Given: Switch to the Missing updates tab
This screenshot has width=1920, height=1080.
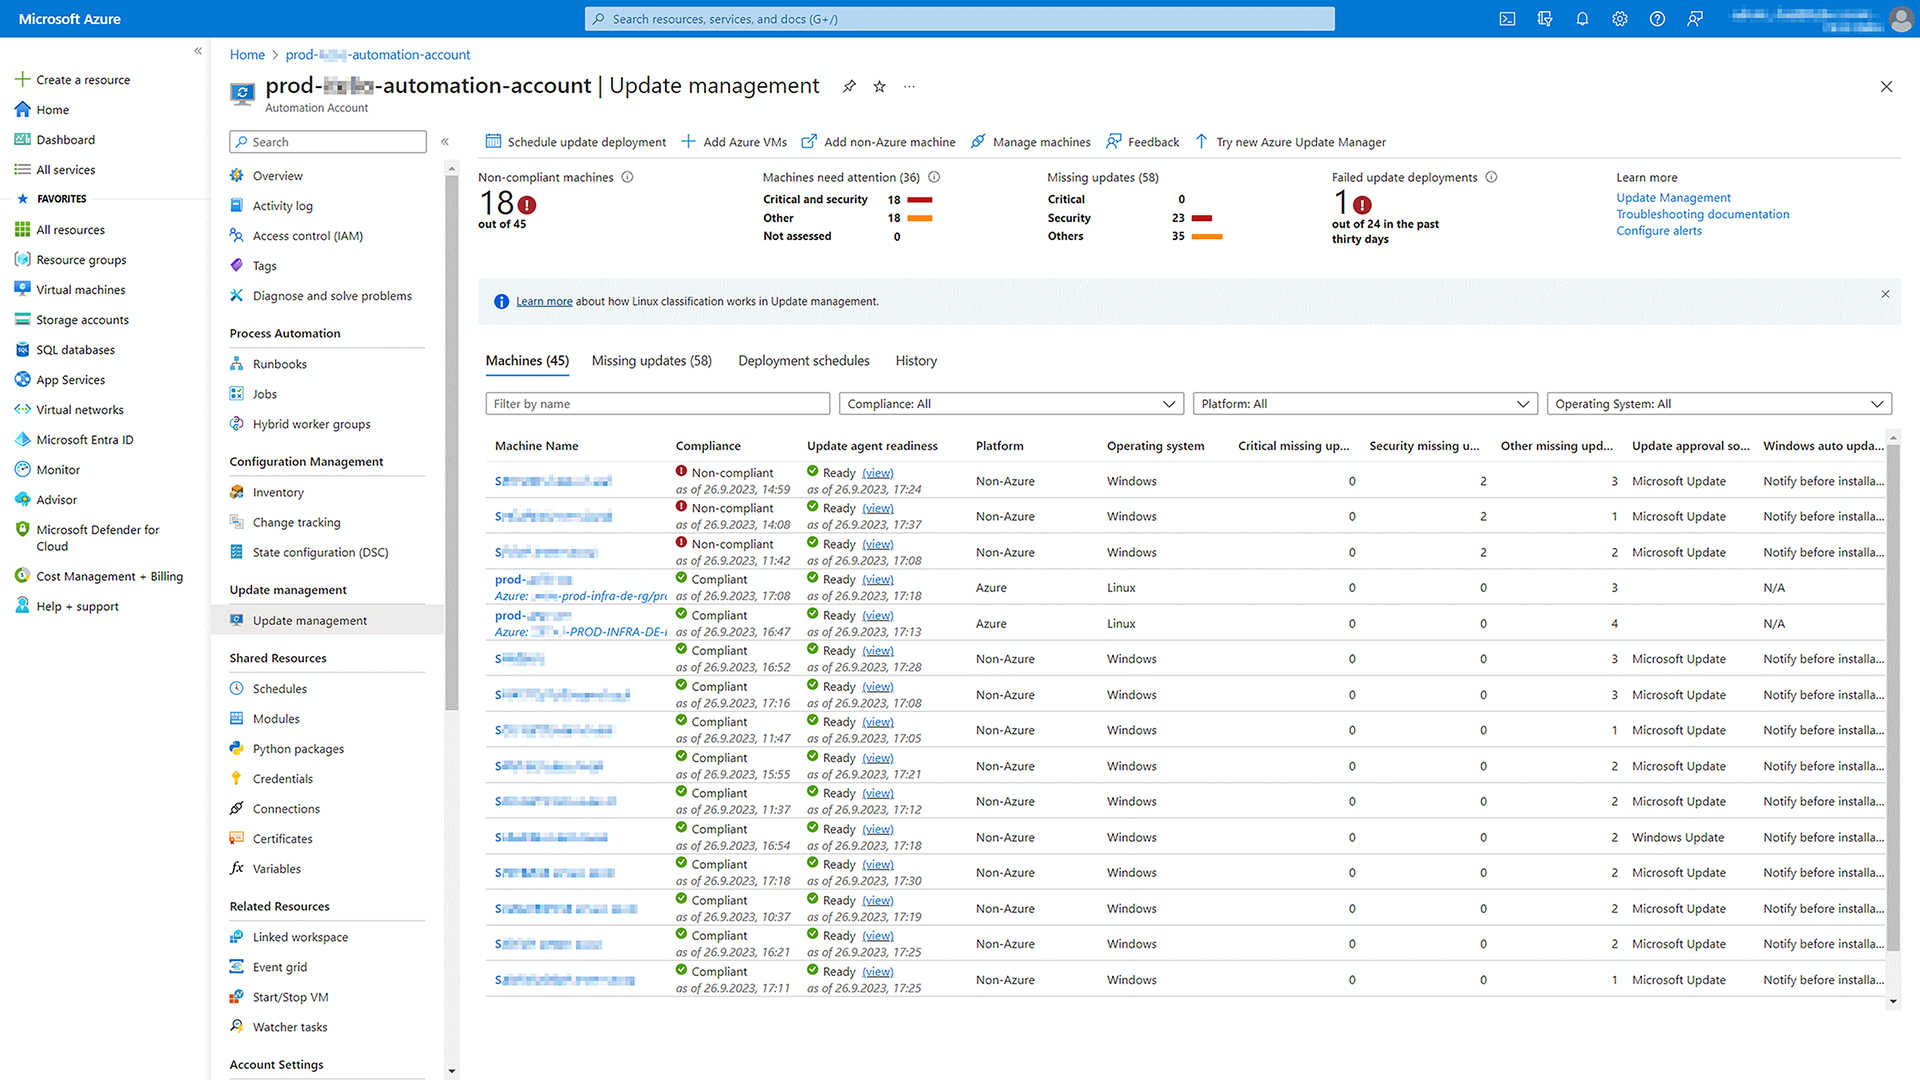Looking at the screenshot, I should click(x=651, y=360).
